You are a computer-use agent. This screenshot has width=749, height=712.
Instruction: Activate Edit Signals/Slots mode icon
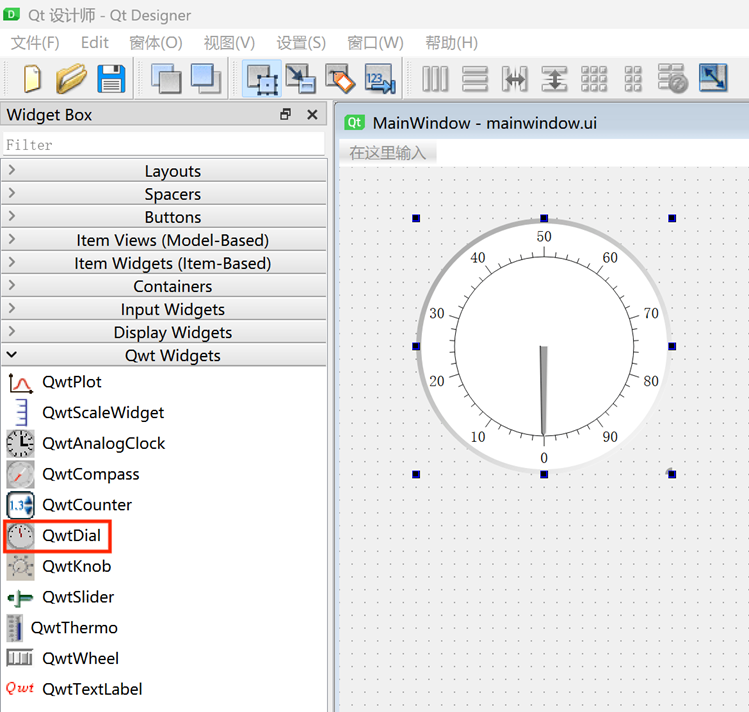(x=301, y=79)
